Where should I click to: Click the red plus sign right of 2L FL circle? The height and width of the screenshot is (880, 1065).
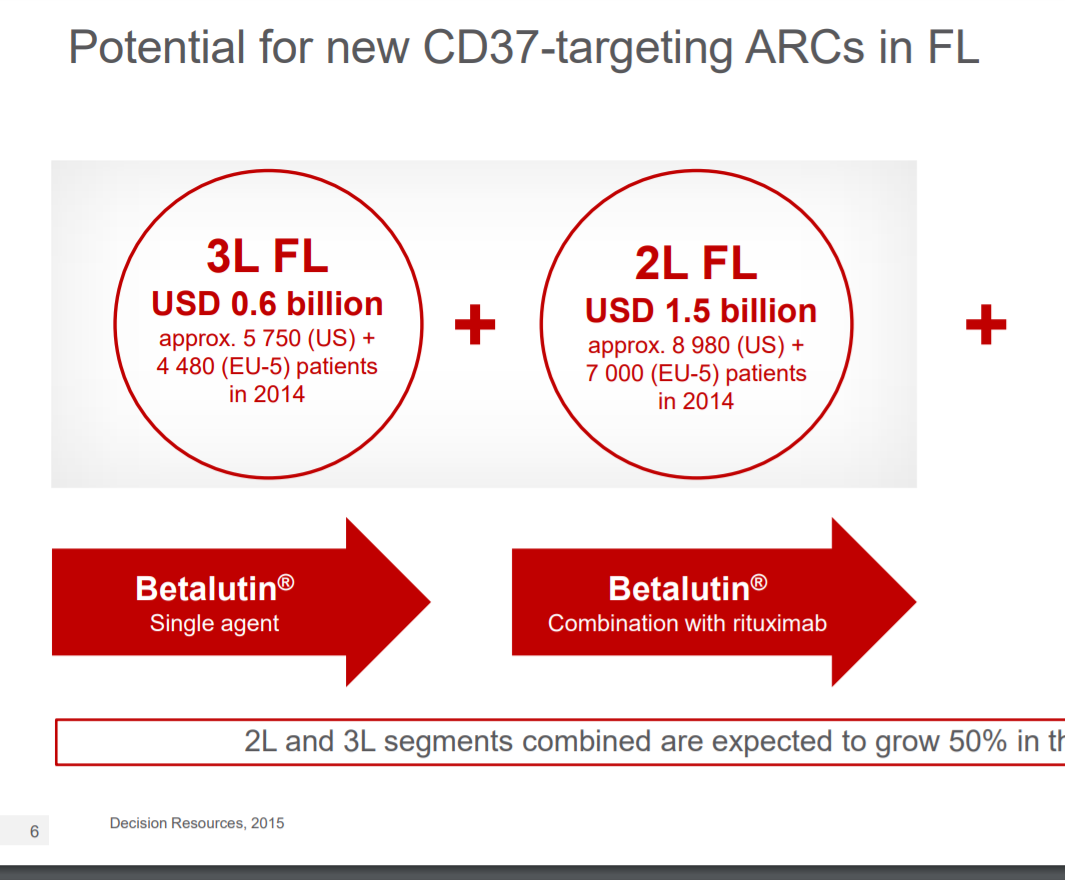986,324
